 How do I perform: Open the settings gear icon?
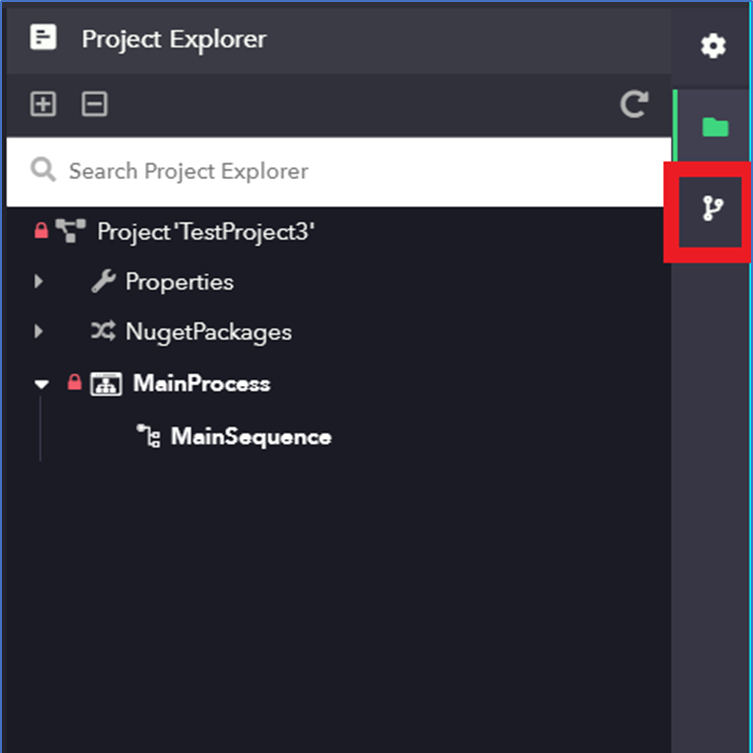(712, 45)
